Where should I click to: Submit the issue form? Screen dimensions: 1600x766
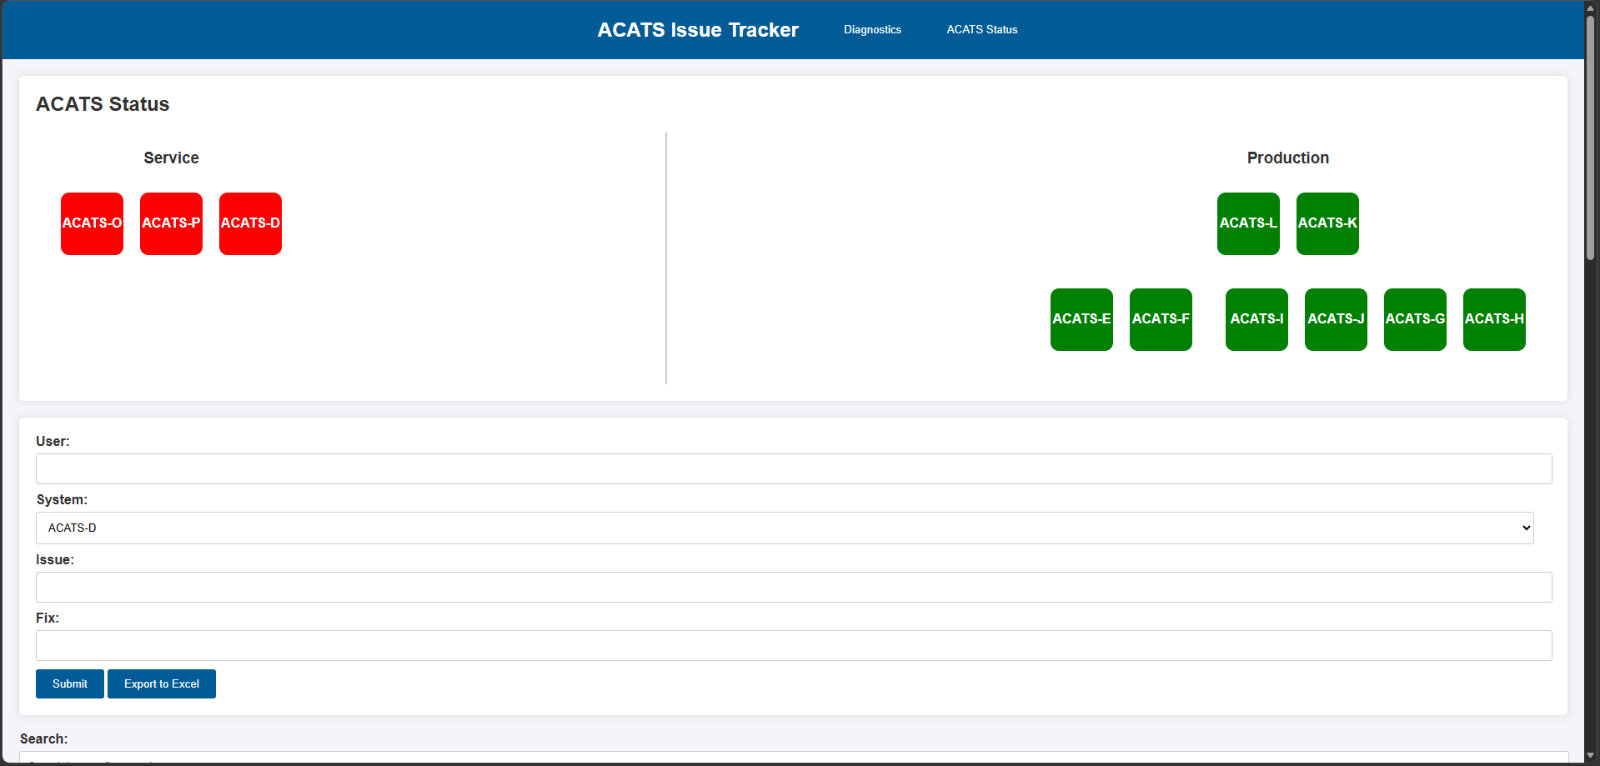70,684
